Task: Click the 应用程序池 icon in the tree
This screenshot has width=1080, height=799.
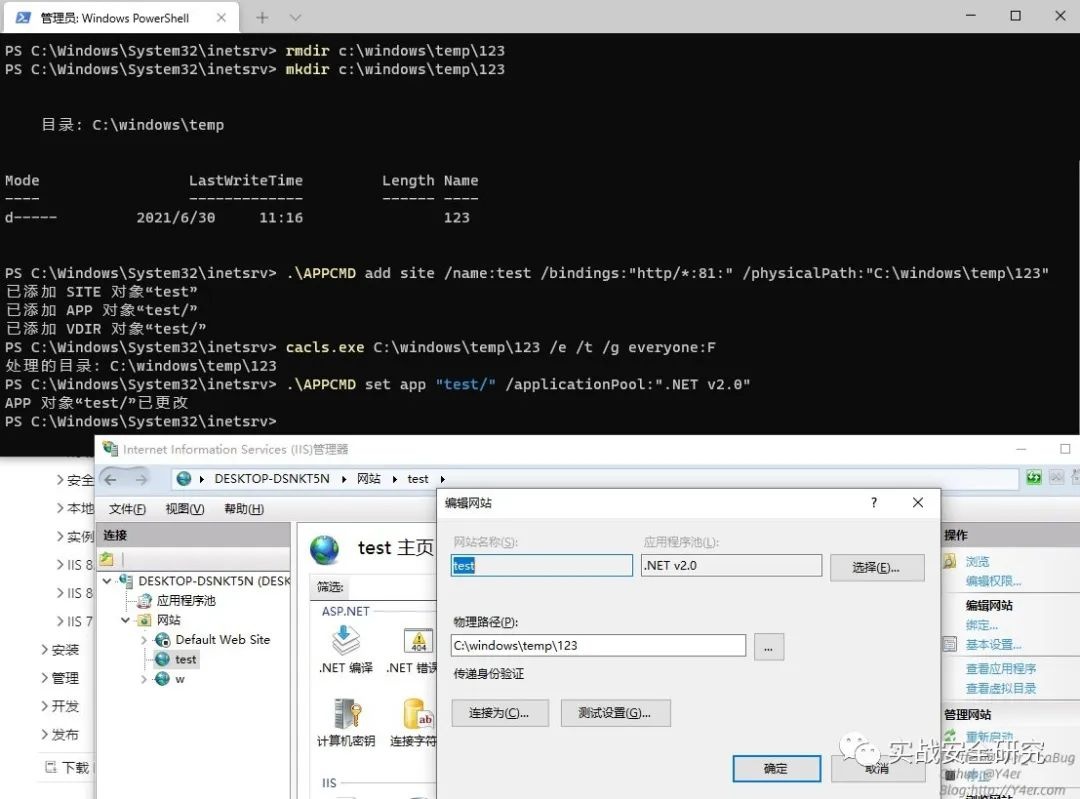Action: pyautogui.click(x=144, y=601)
